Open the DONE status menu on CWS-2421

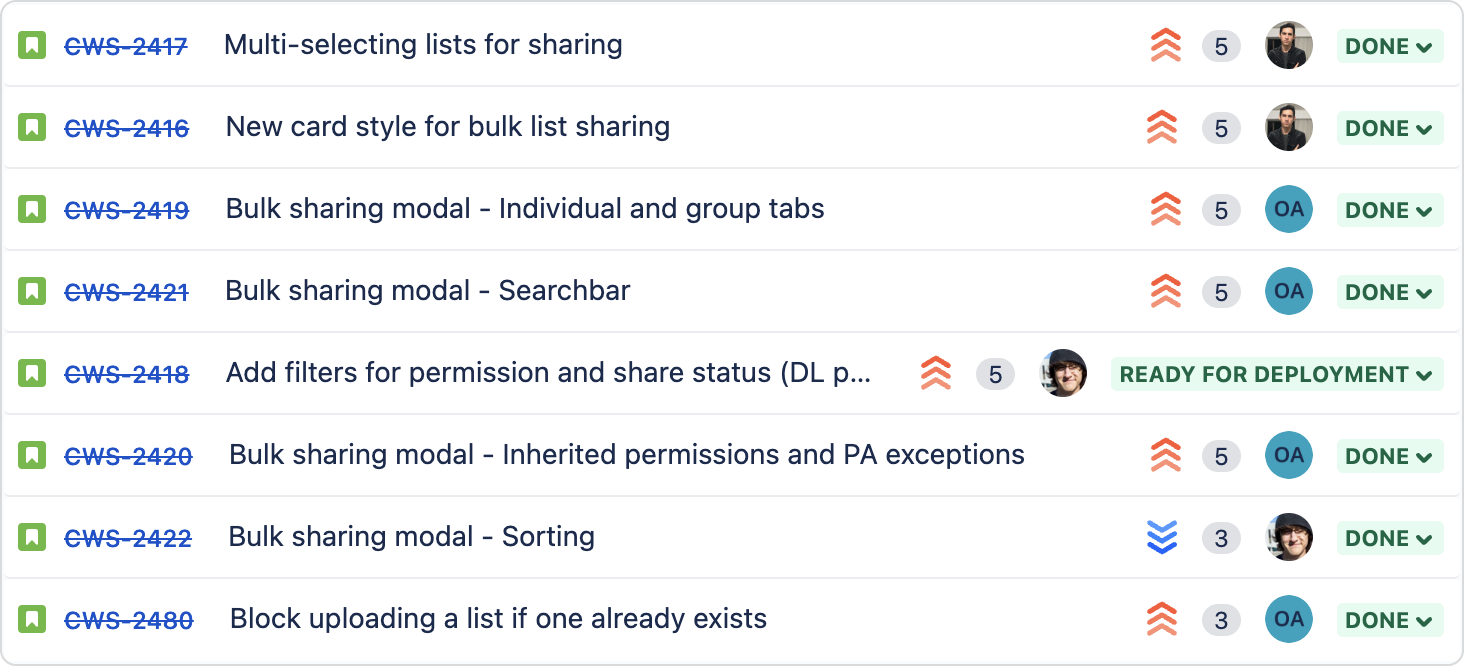[x=1390, y=292]
